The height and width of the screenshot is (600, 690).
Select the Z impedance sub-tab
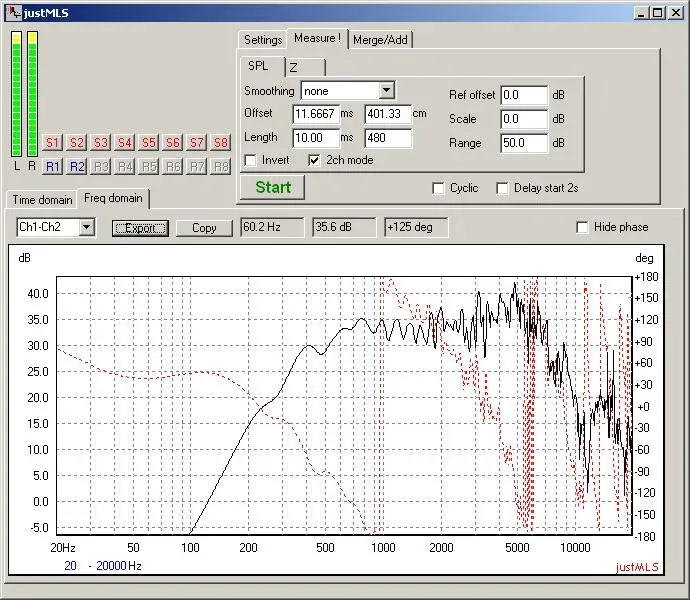coord(305,67)
